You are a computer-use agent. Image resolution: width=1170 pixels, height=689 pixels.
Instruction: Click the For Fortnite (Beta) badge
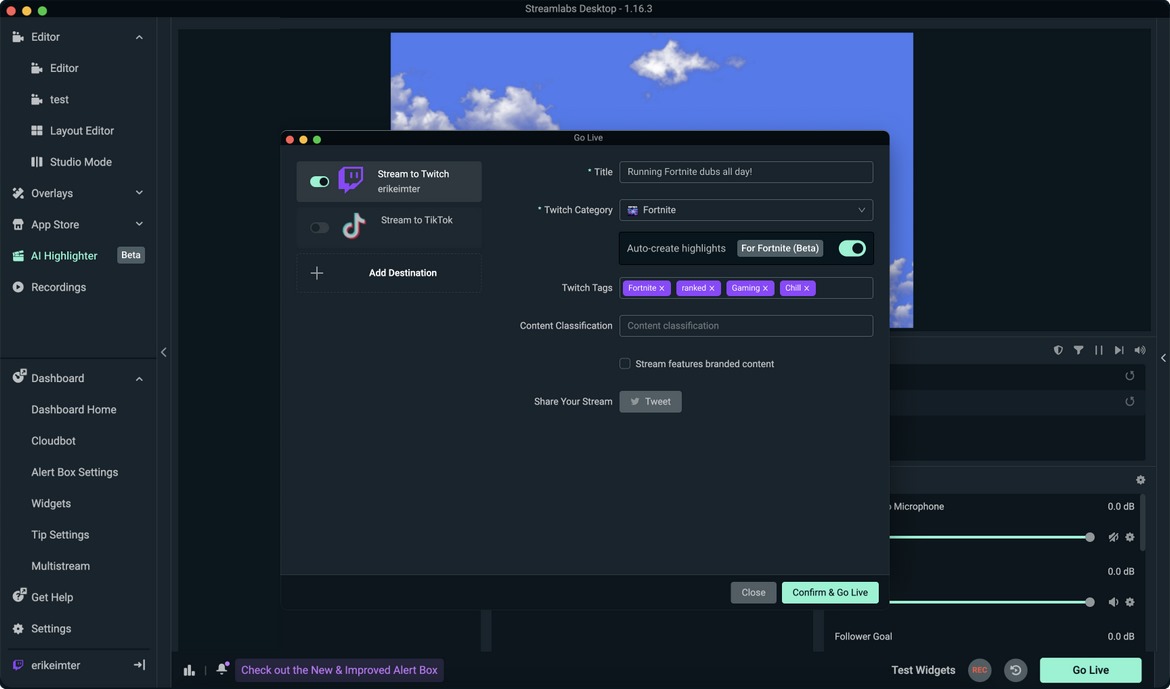[x=780, y=248]
